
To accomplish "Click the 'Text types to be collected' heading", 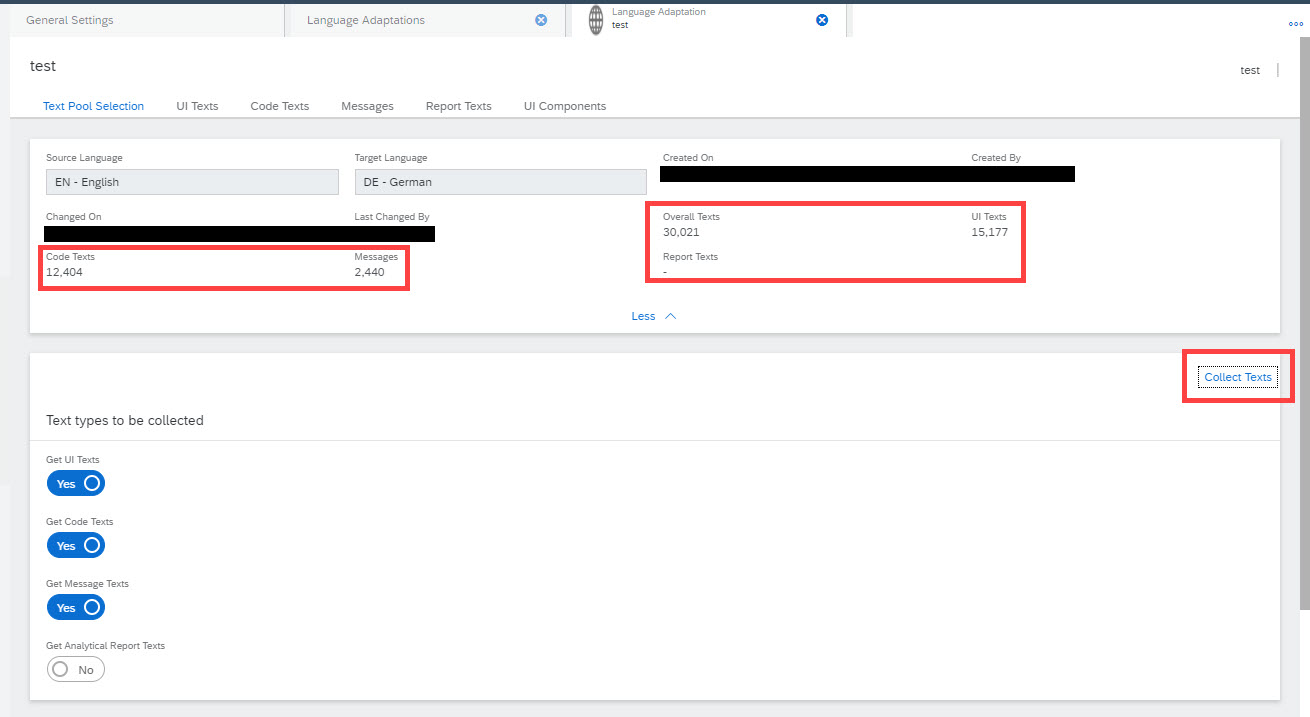I will [x=125, y=421].
